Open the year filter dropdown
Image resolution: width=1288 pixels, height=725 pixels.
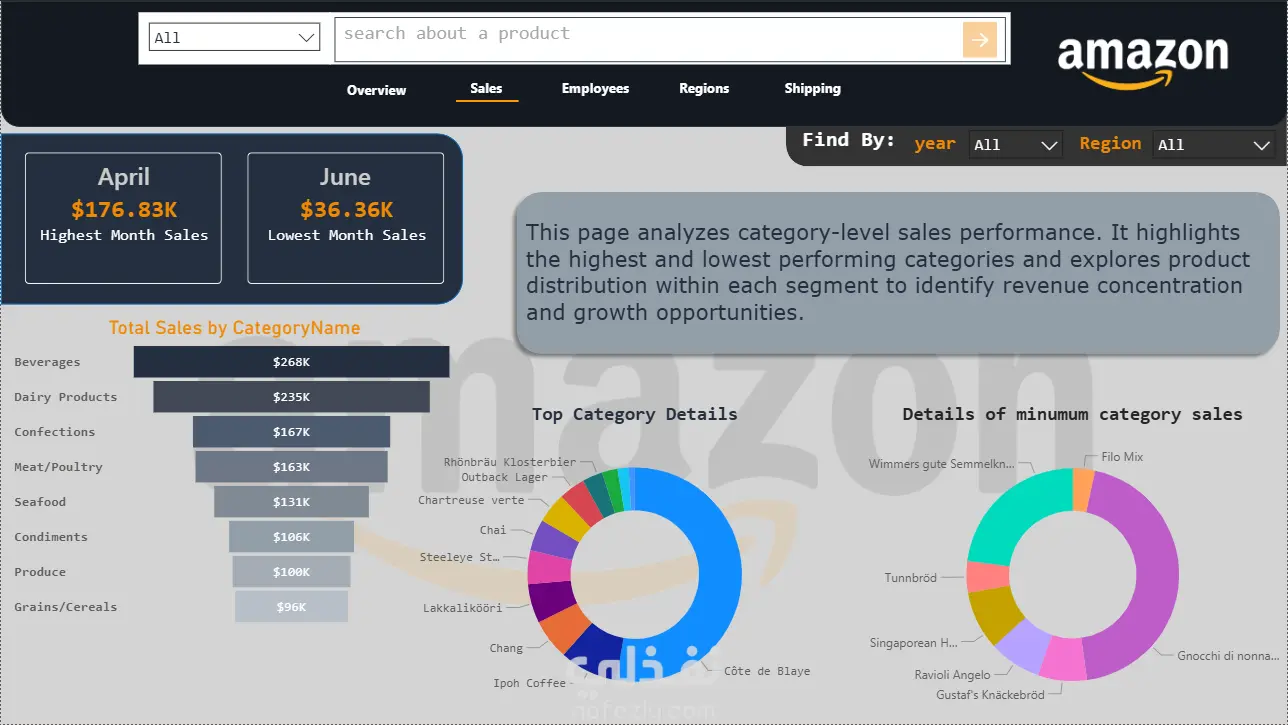tap(1016, 145)
